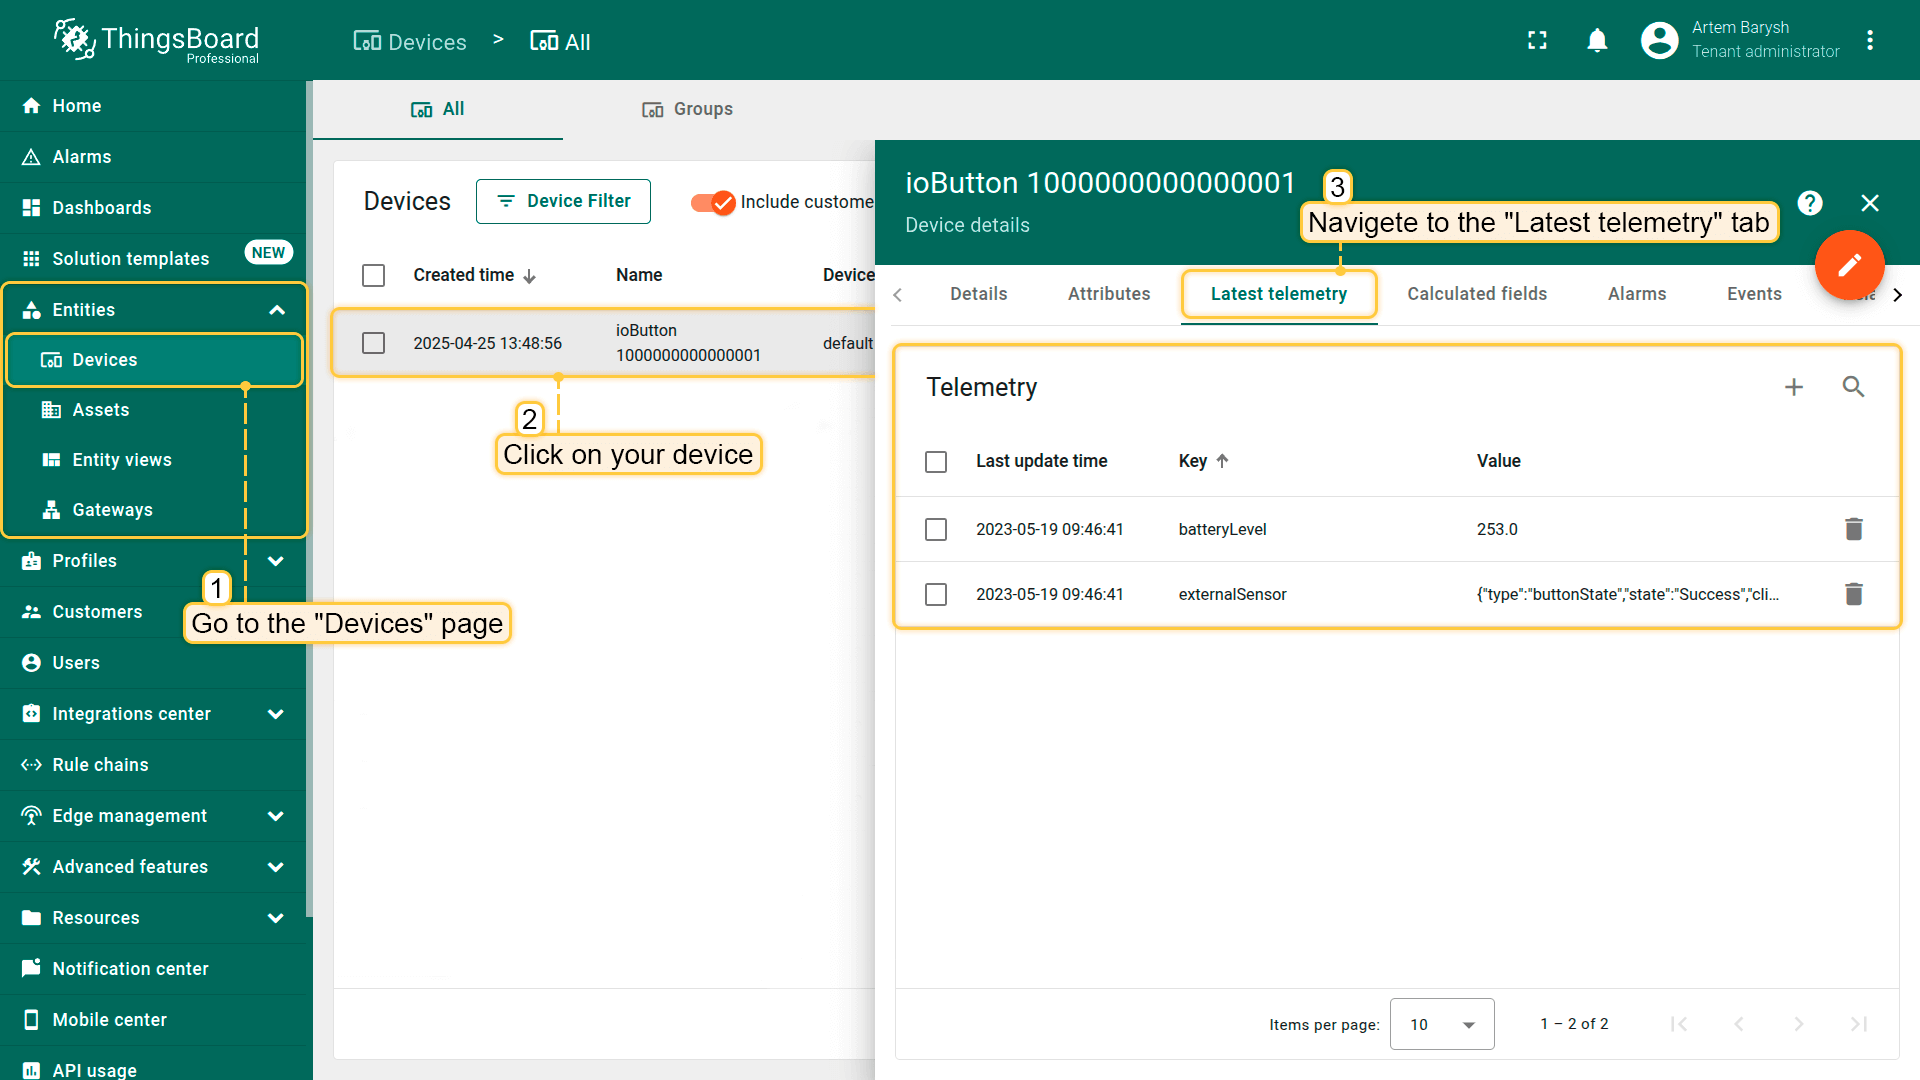Select all devices via header checkbox
This screenshot has height=1080, width=1920.
pos(374,275)
